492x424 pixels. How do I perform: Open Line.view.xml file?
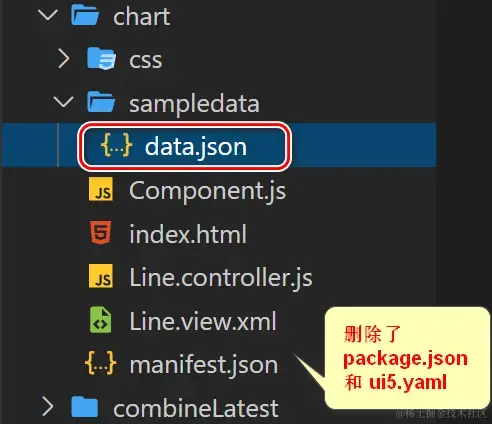pos(203,321)
